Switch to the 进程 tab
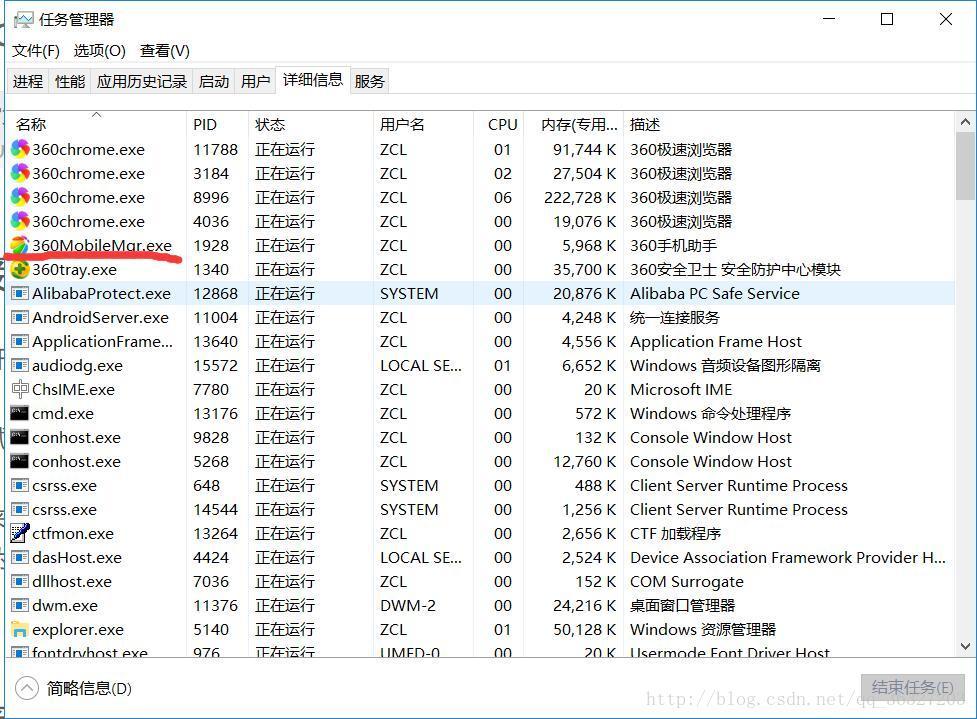The width and height of the screenshot is (977, 719). click(28, 82)
